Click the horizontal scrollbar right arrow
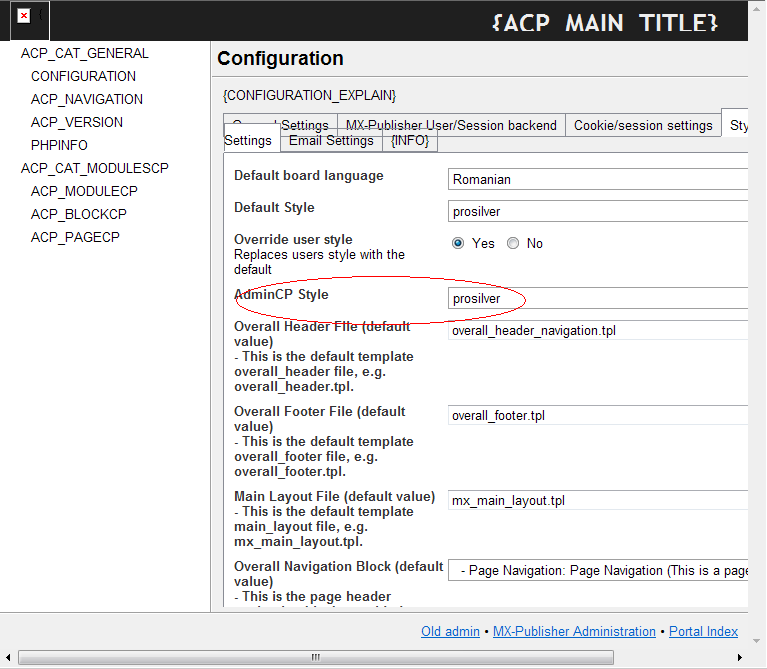This screenshot has height=669, width=767. (740, 657)
